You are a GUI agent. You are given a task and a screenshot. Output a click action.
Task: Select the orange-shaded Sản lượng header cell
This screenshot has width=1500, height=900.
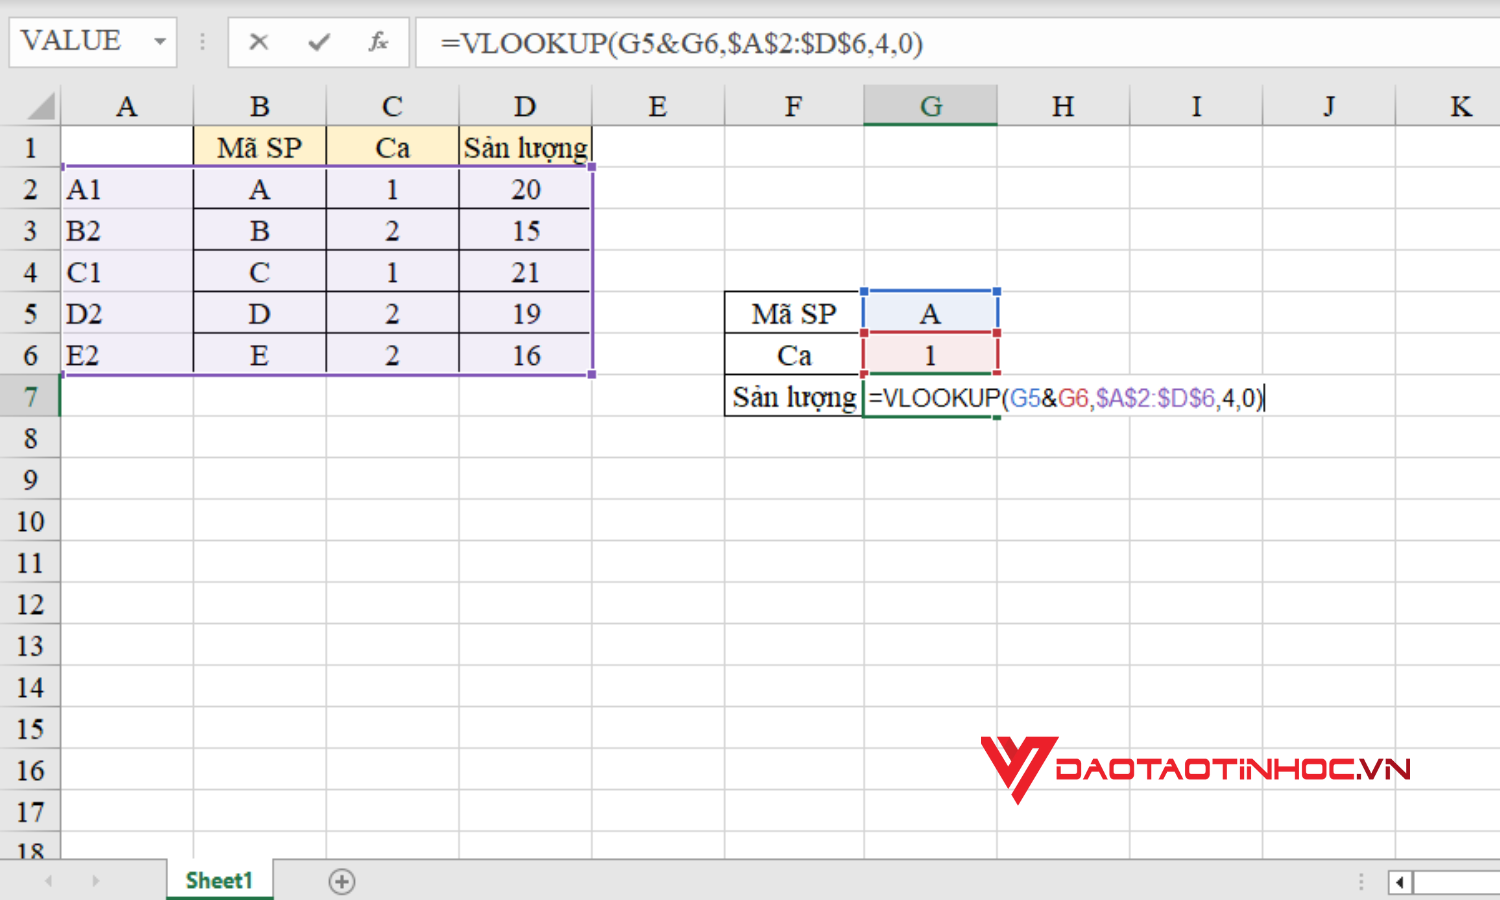524,147
